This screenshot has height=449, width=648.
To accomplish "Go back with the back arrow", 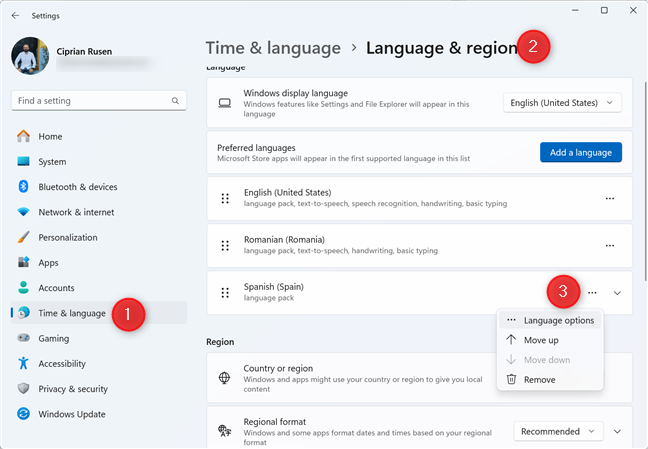I will (15, 16).
